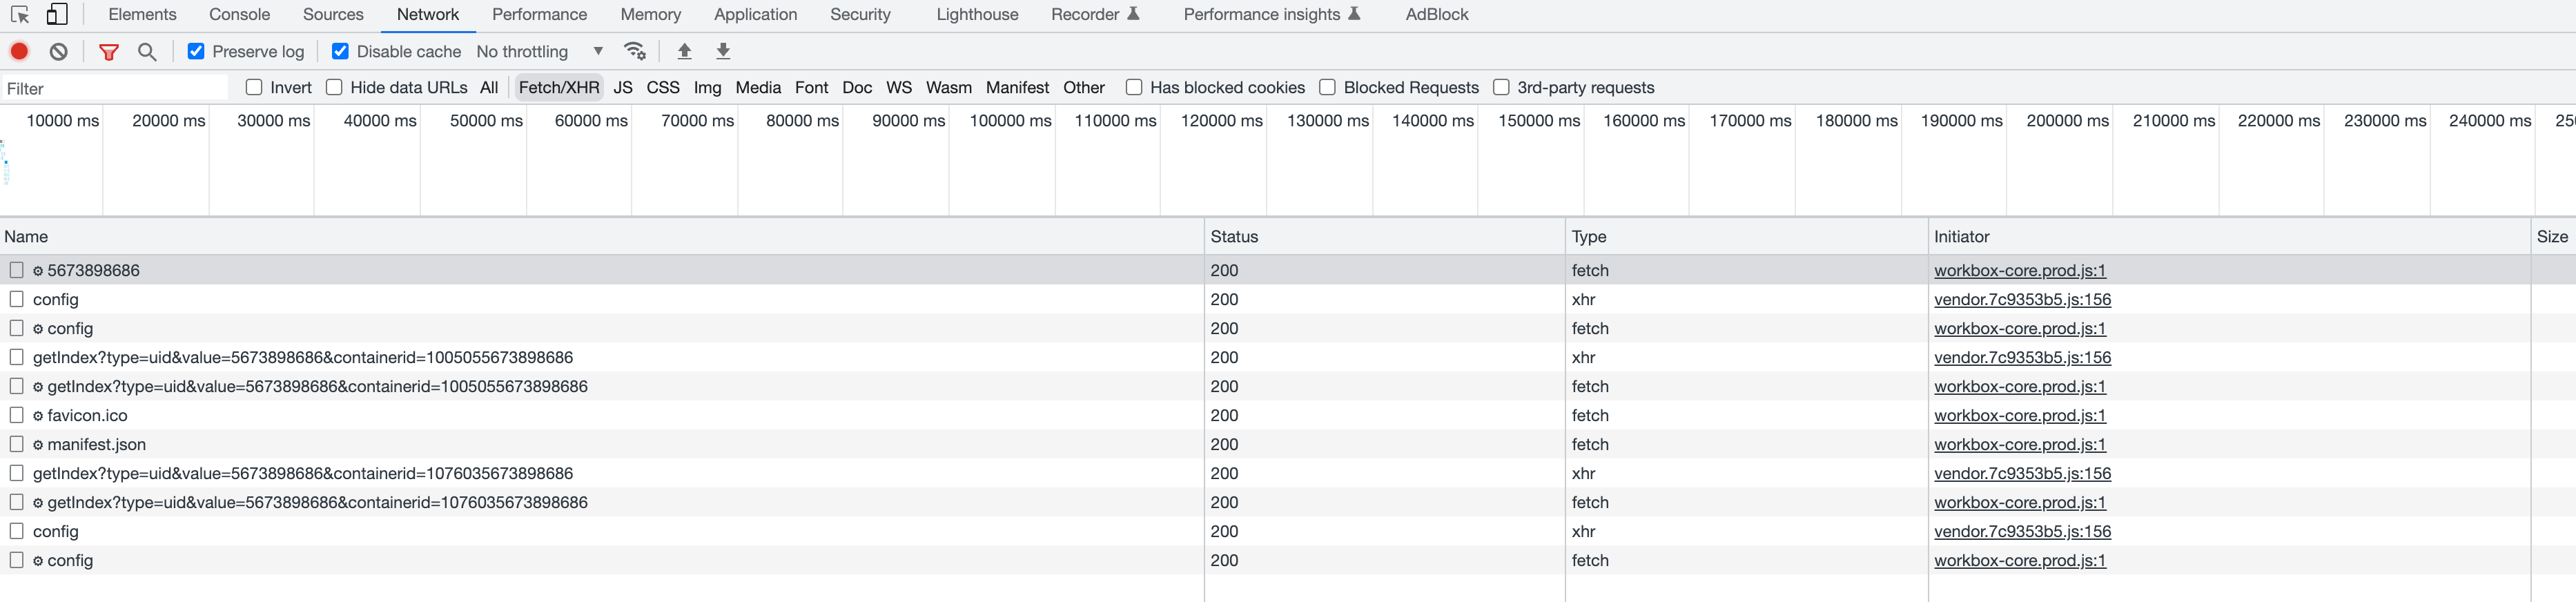Select the Performance tab

click(540, 14)
